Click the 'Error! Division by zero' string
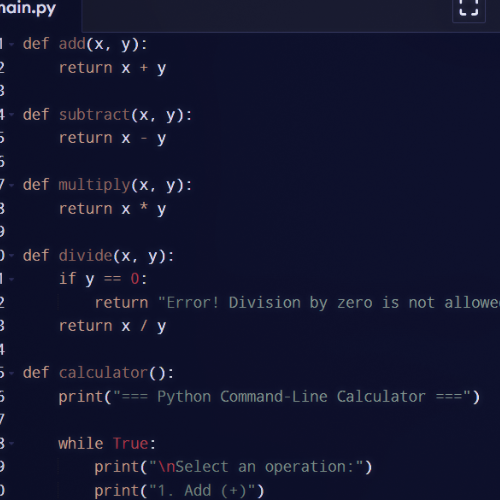Screen dimensions: 500x500 tap(329, 303)
